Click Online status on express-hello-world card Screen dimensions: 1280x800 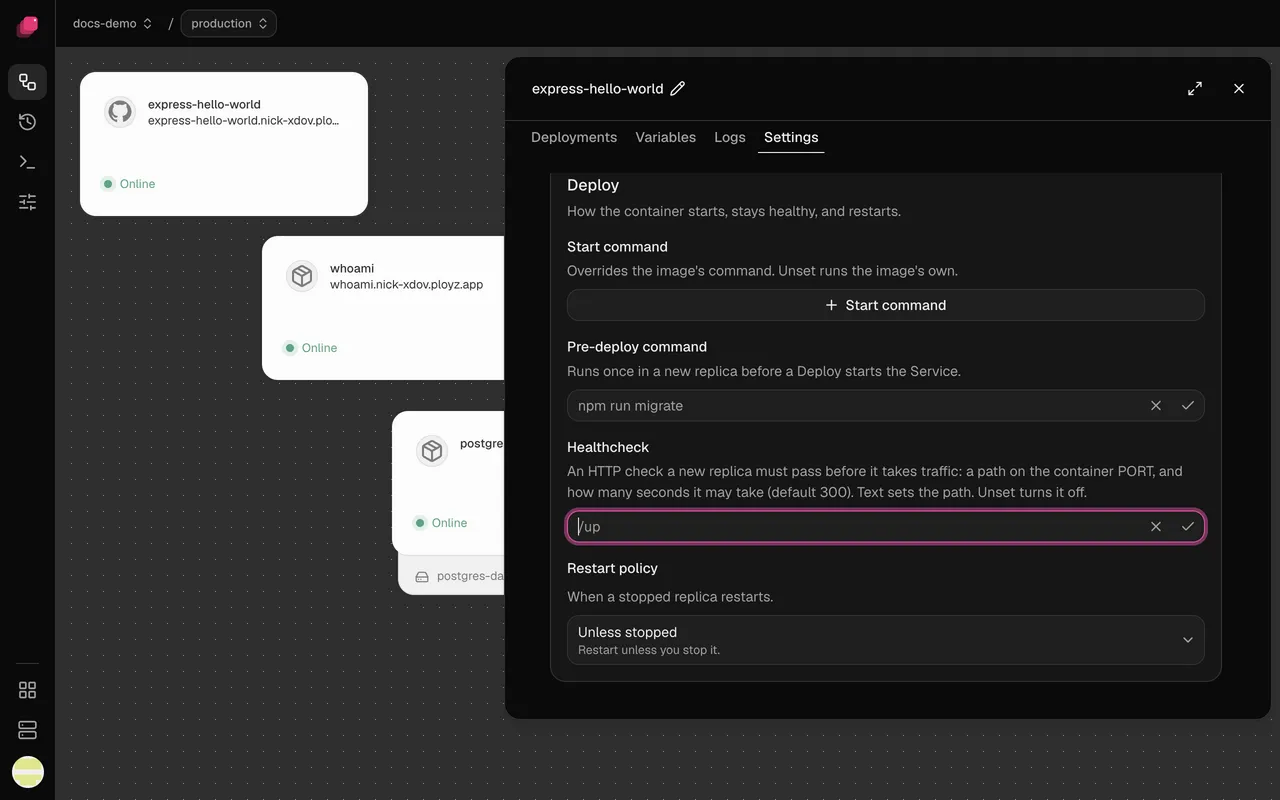coord(128,184)
